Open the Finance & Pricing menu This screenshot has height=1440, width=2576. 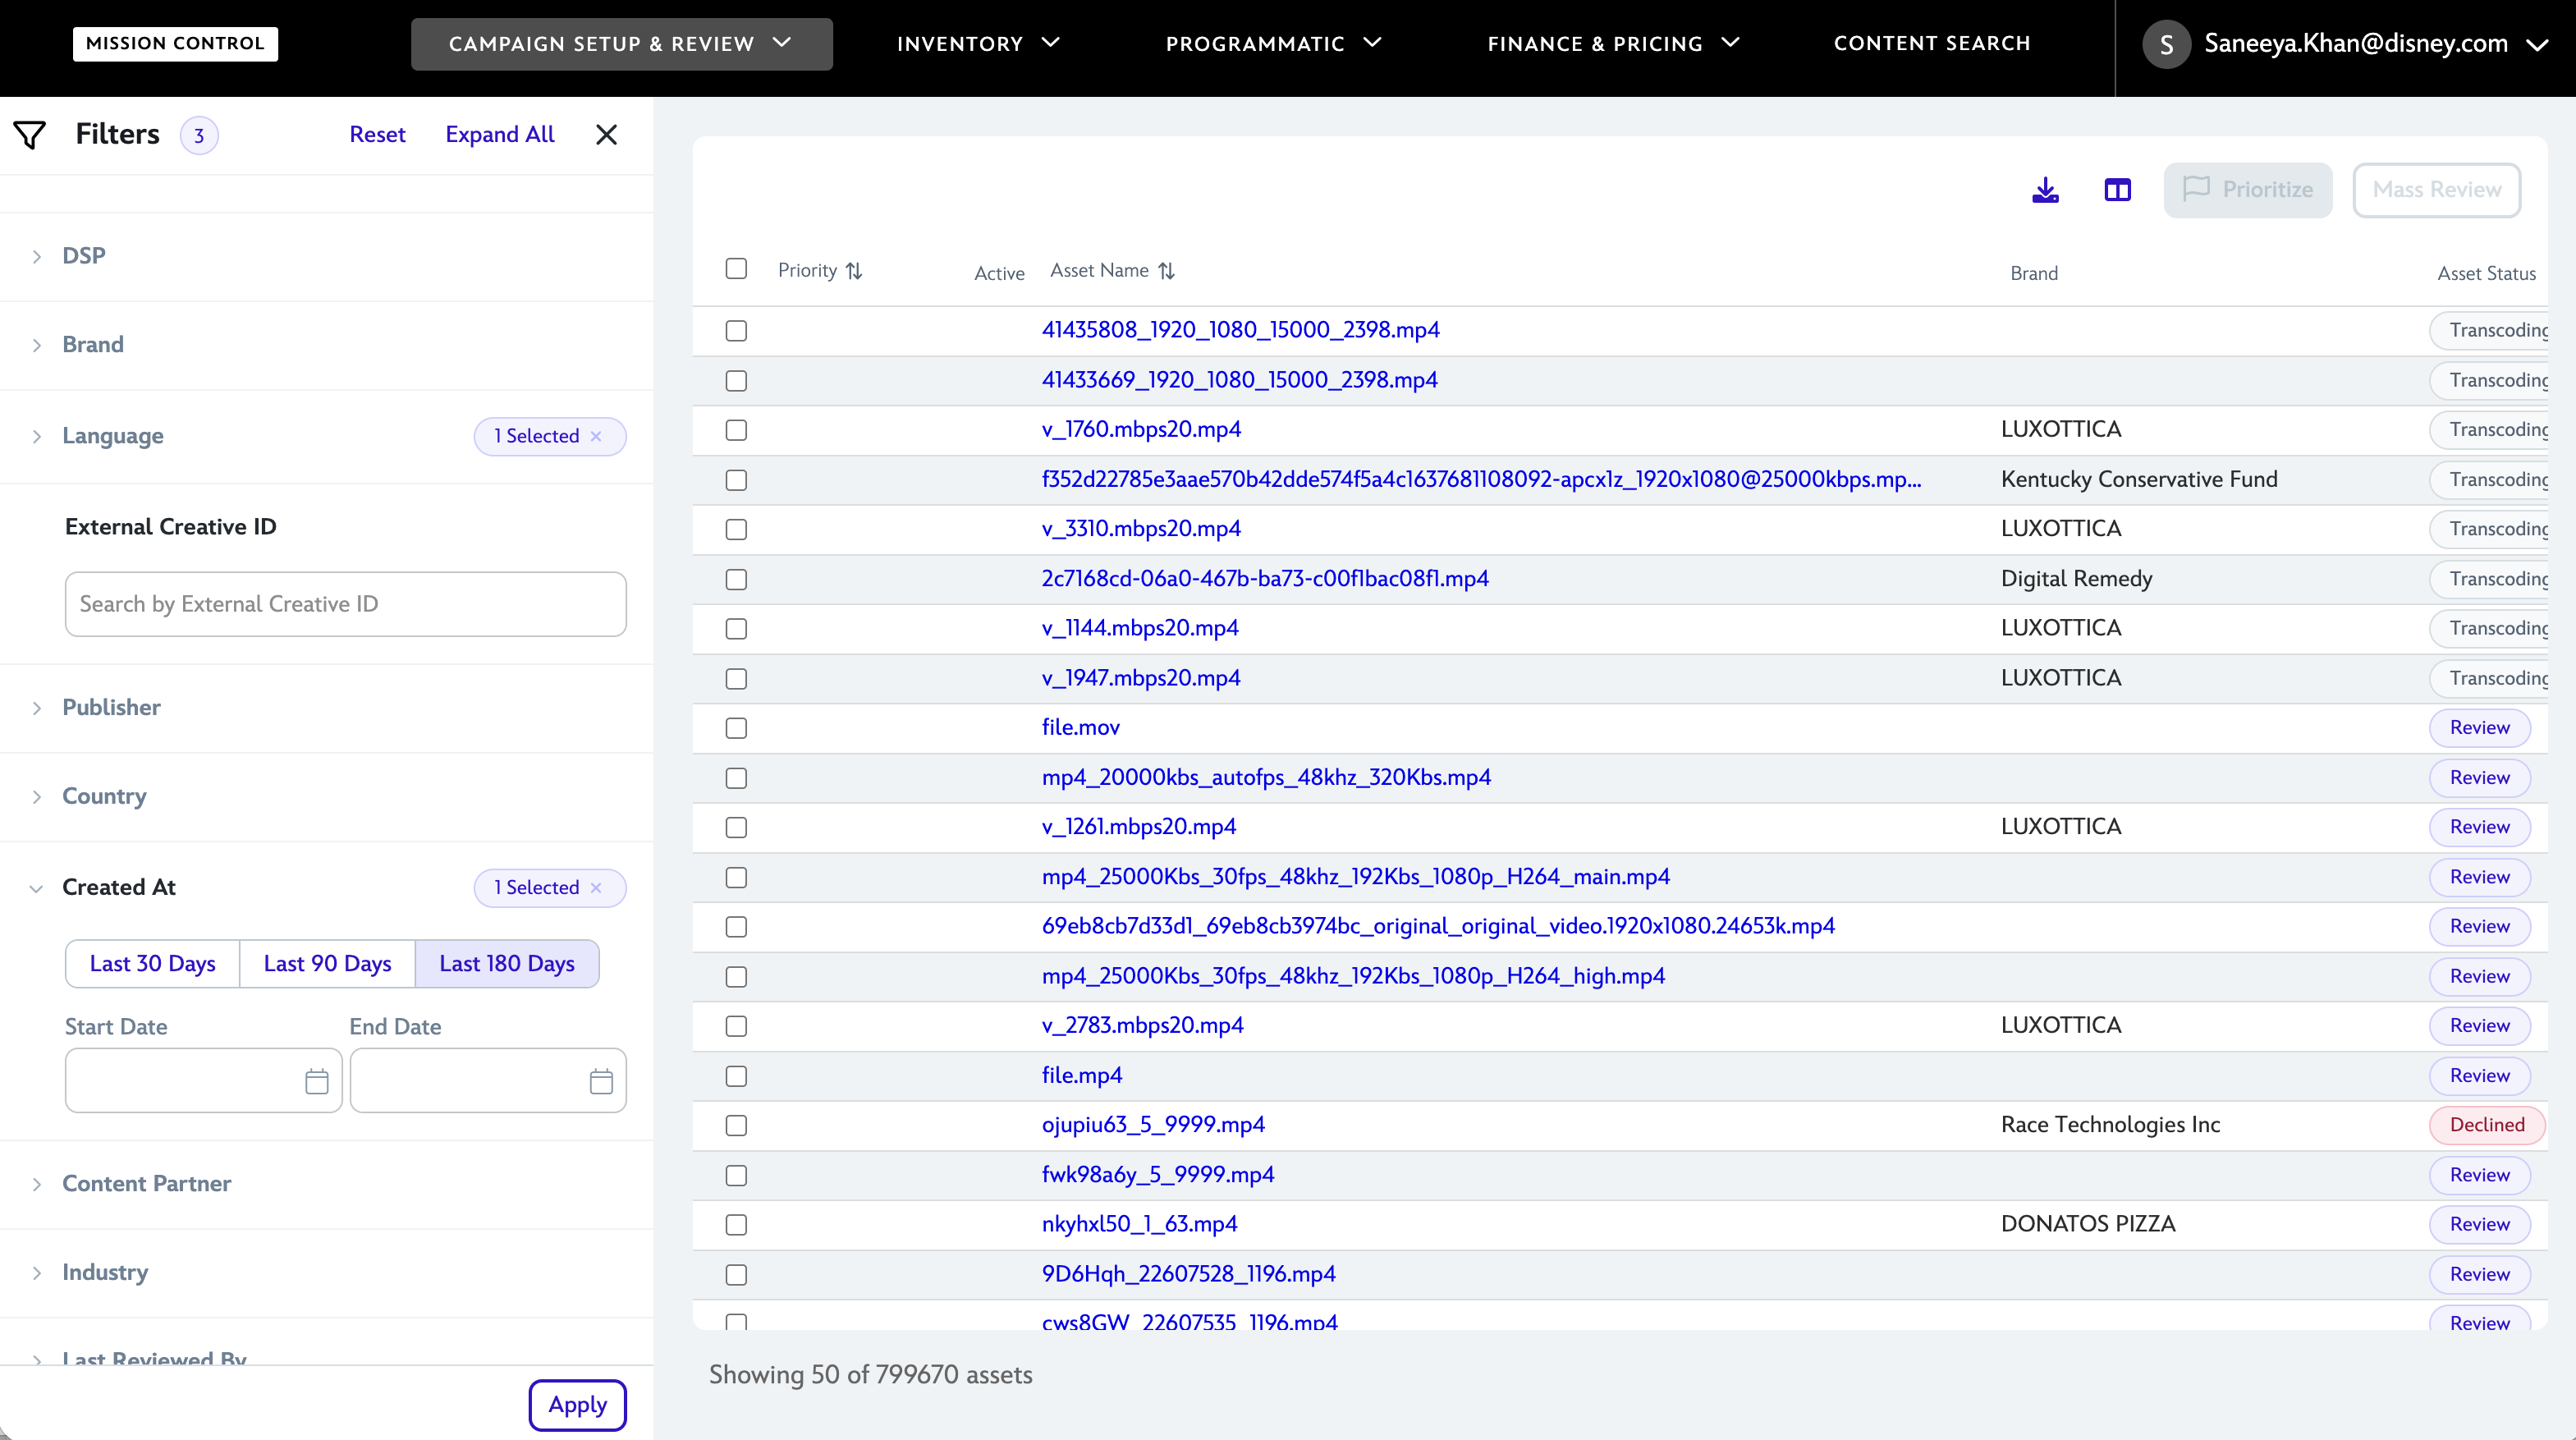pyautogui.click(x=1613, y=44)
